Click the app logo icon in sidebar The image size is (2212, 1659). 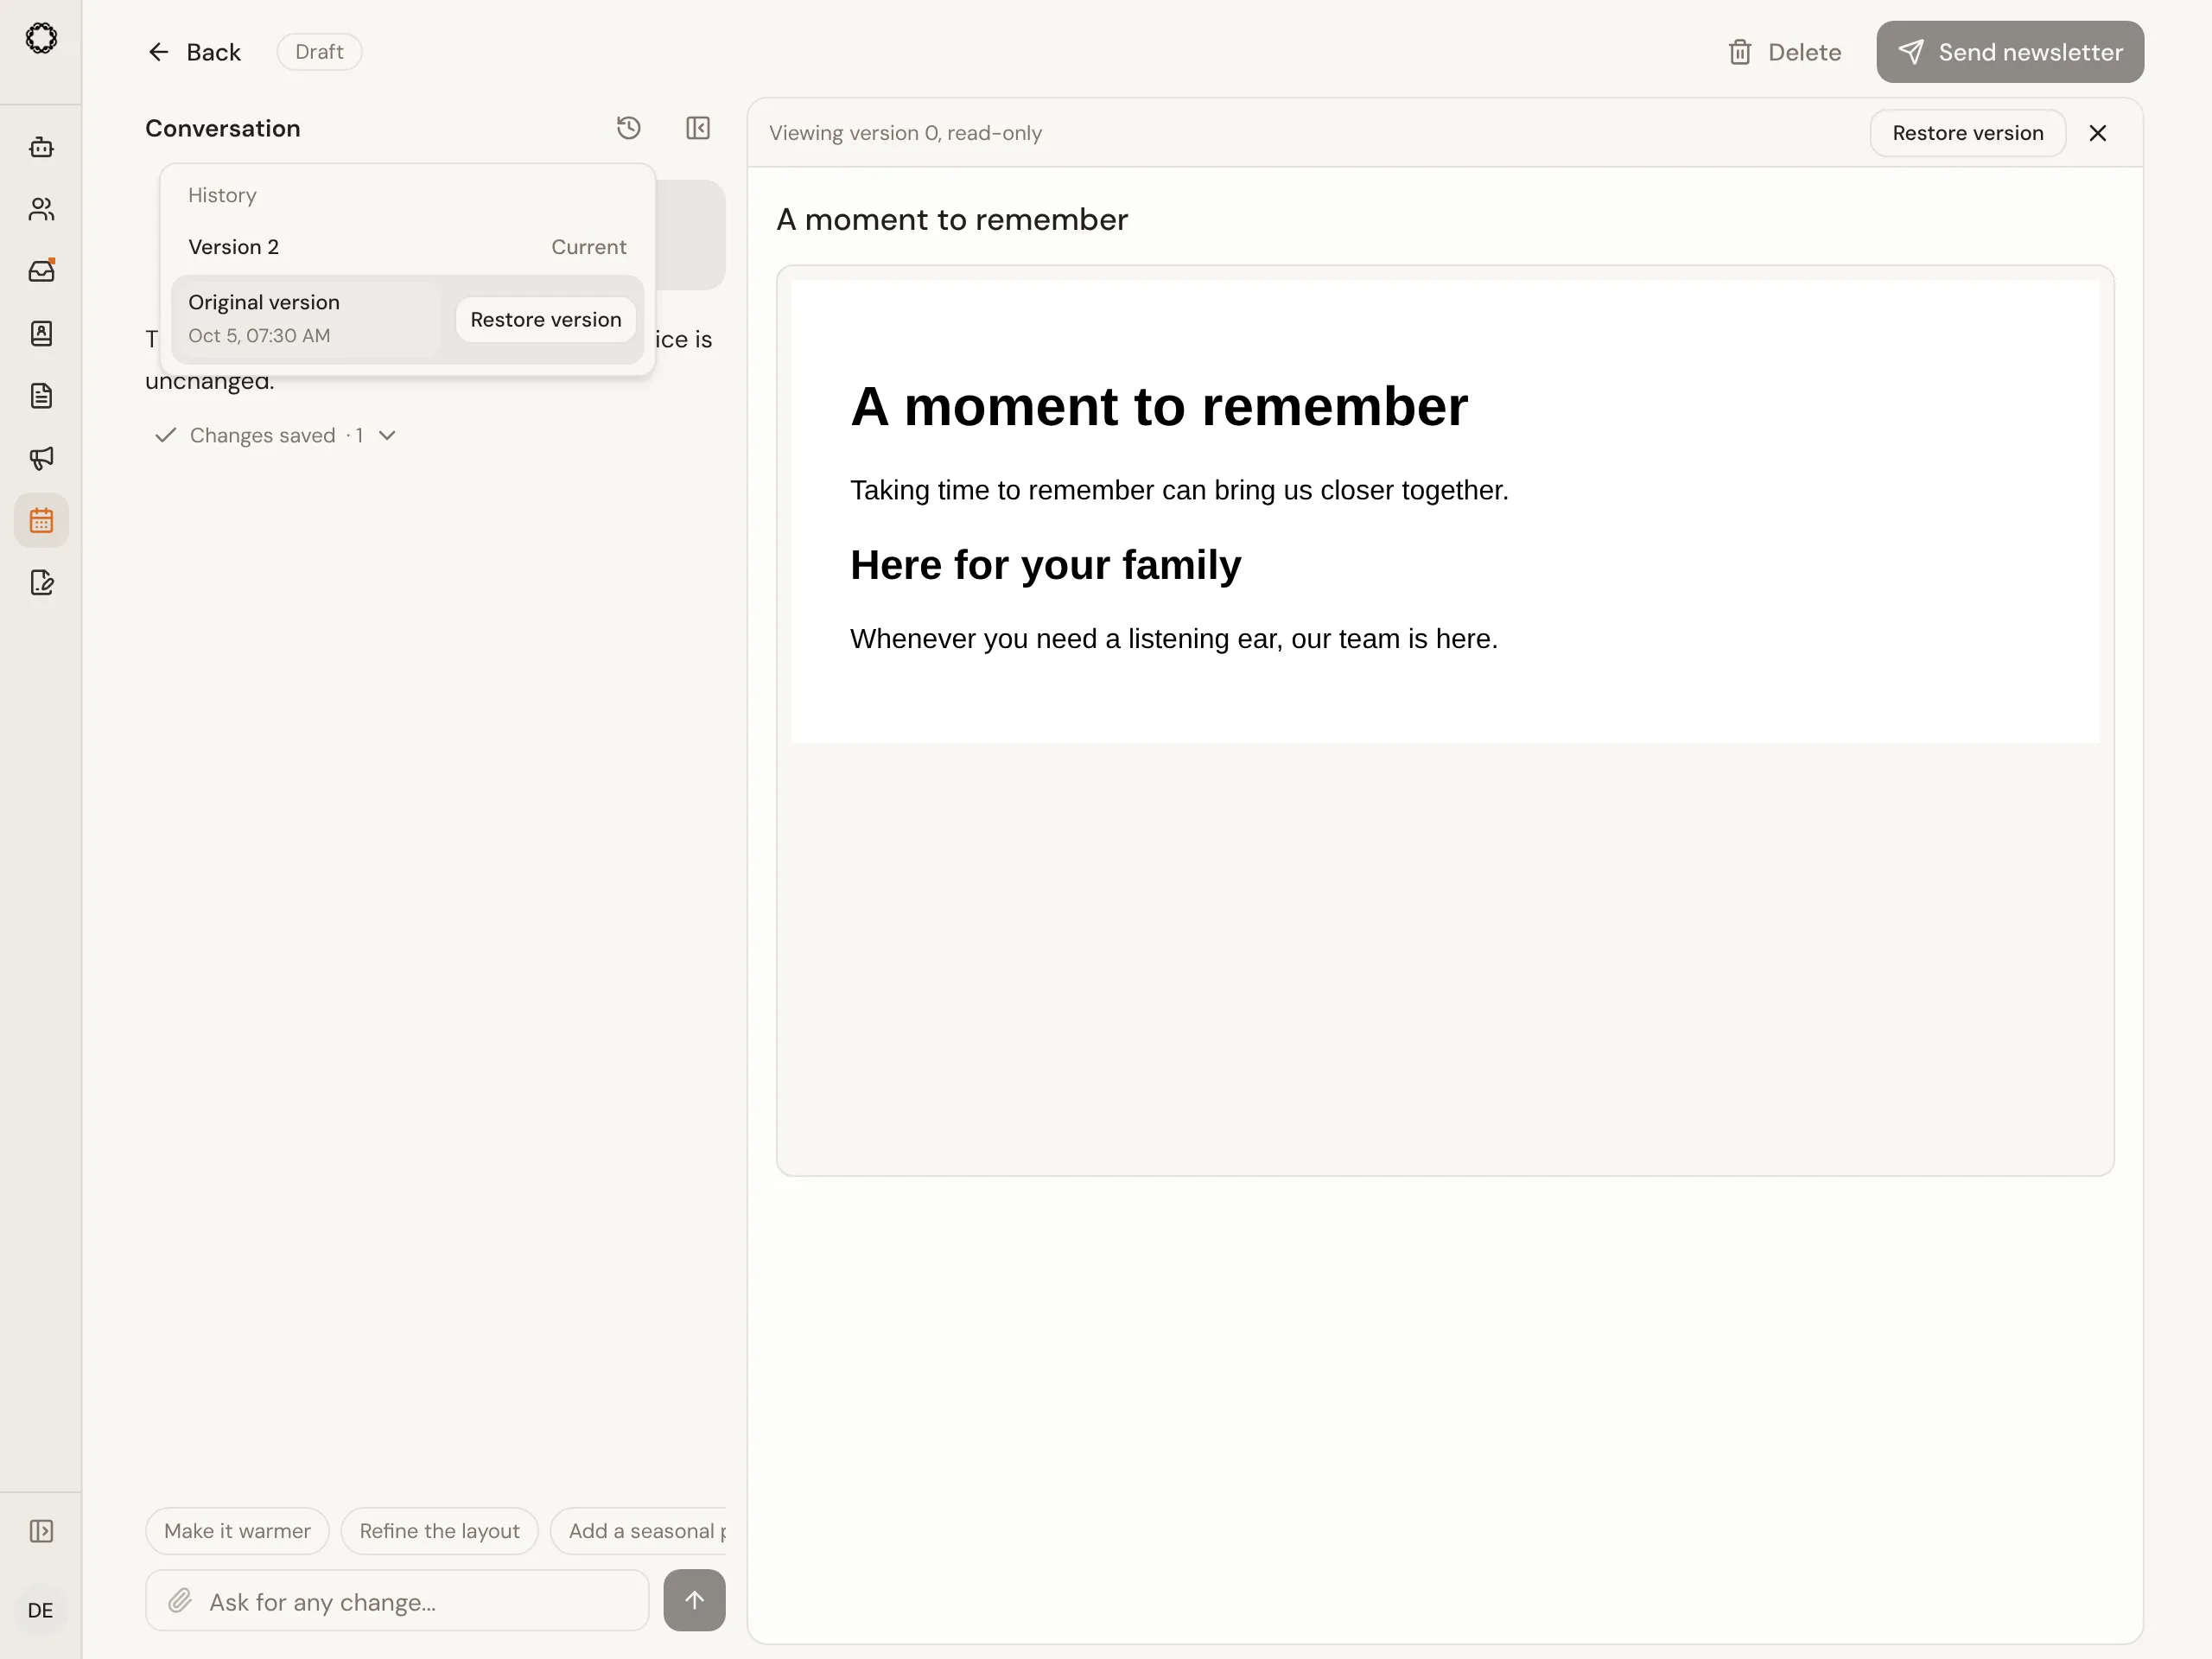(41, 39)
